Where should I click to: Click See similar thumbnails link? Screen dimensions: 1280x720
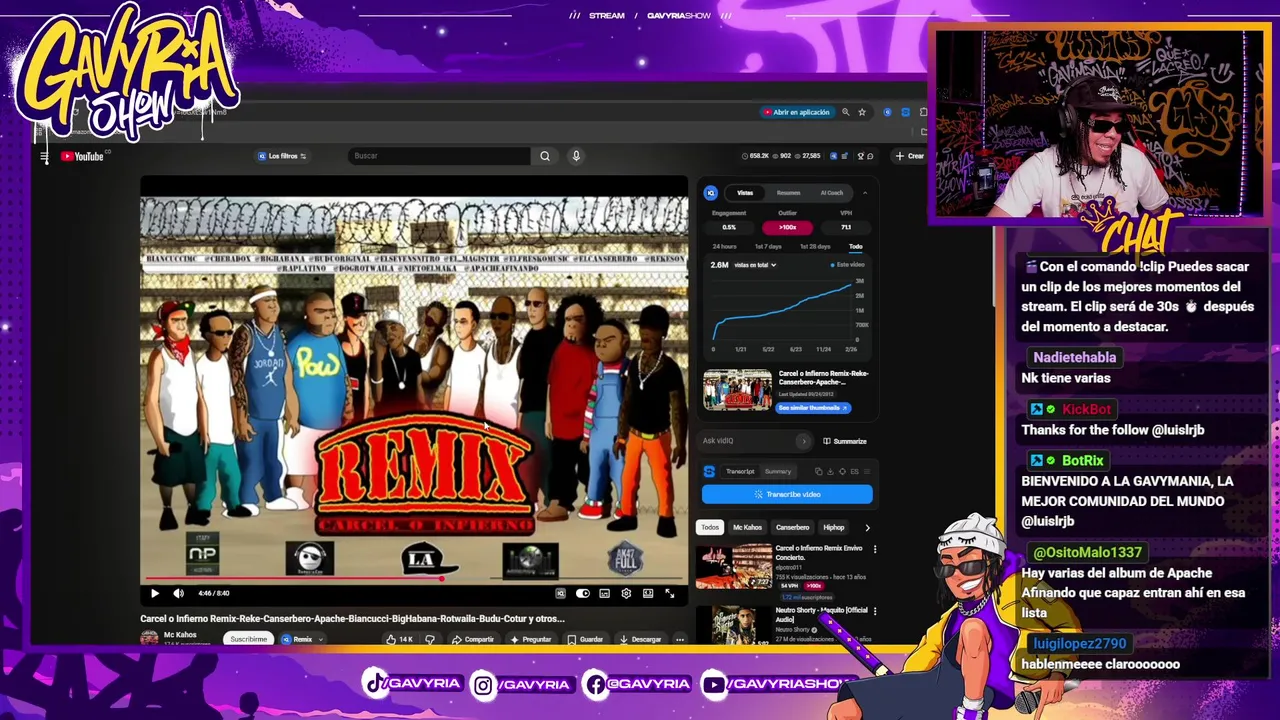[x=813, y=408]
